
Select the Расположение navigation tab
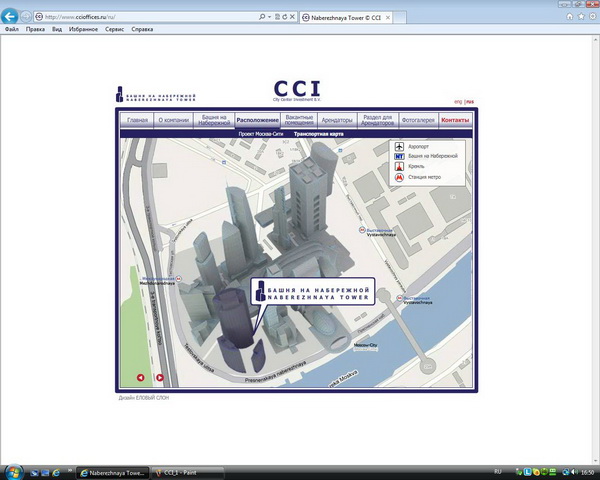pos(258,120)
